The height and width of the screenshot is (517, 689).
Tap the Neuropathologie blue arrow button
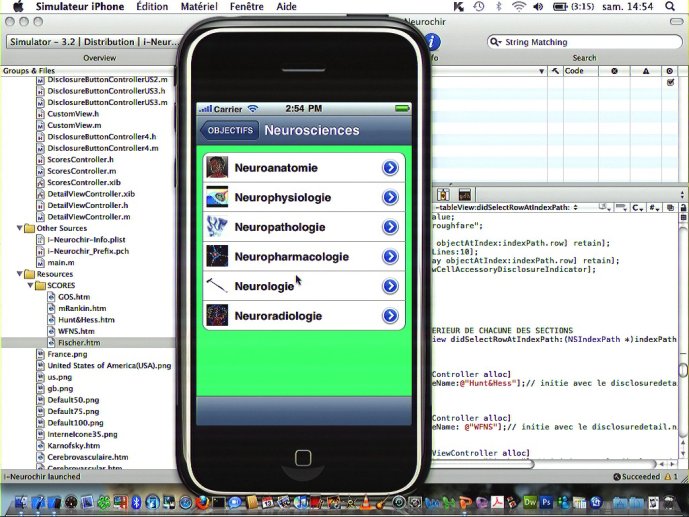pyautogui.click(x=390, y=227)
